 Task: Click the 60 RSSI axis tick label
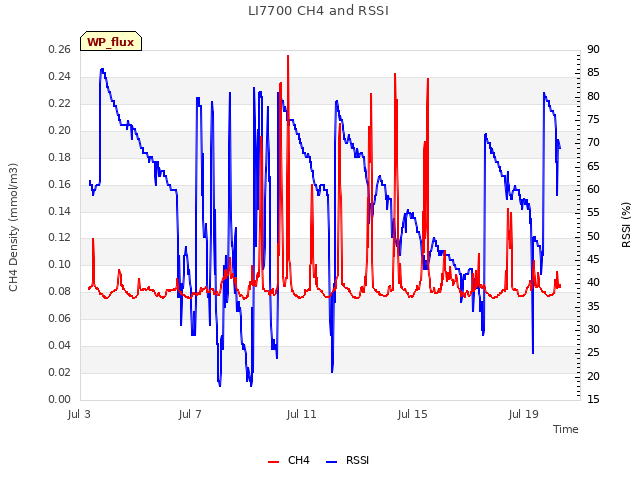(593, 189)
